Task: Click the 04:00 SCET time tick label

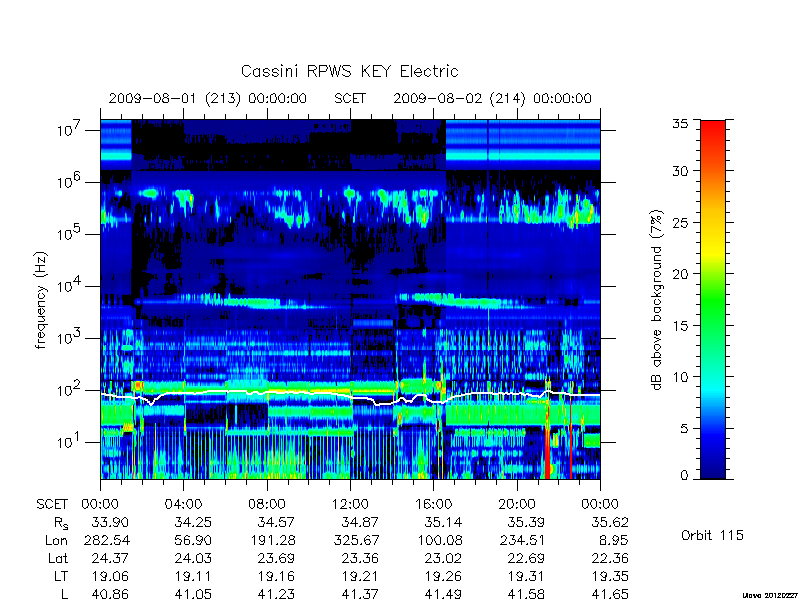Action: point(183,504)
